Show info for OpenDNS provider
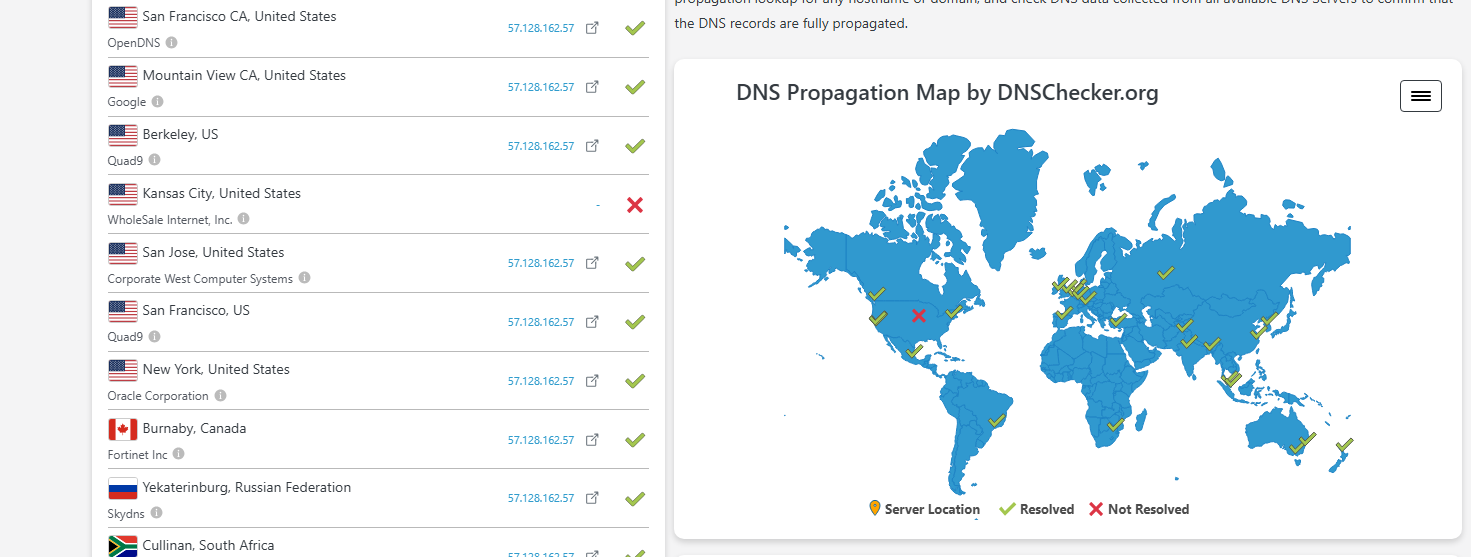 (x=171, y=43)
